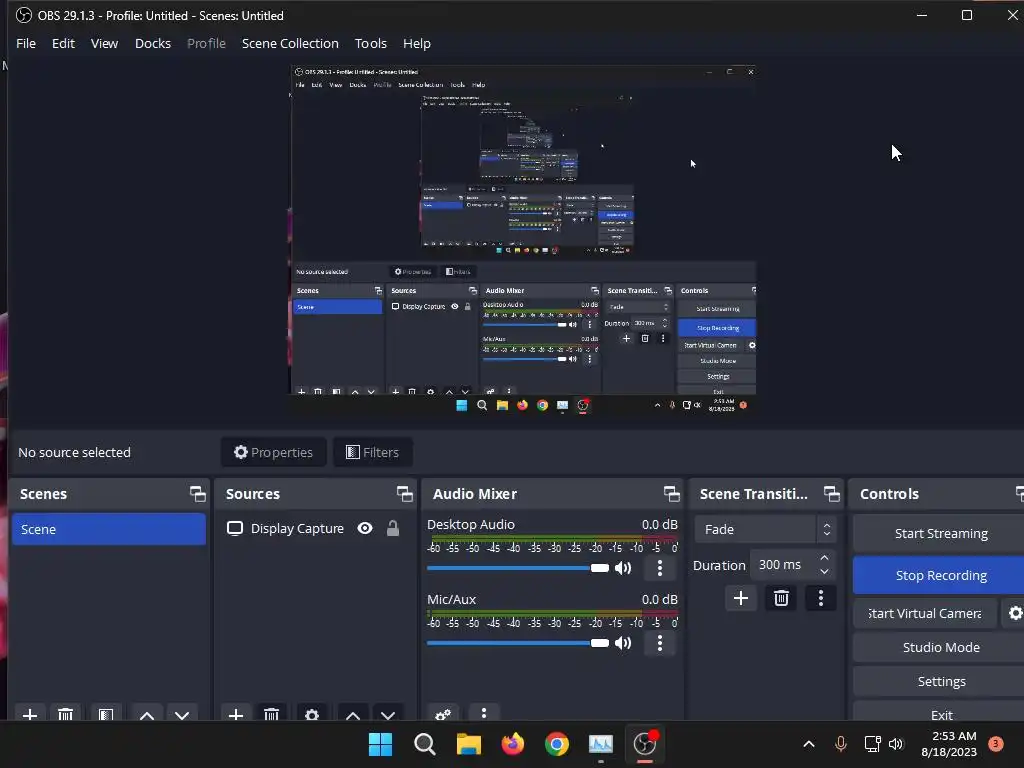The width and height of the screenshot is (1024, 768).
Task: Open the File menu
Action: point(25,43)
